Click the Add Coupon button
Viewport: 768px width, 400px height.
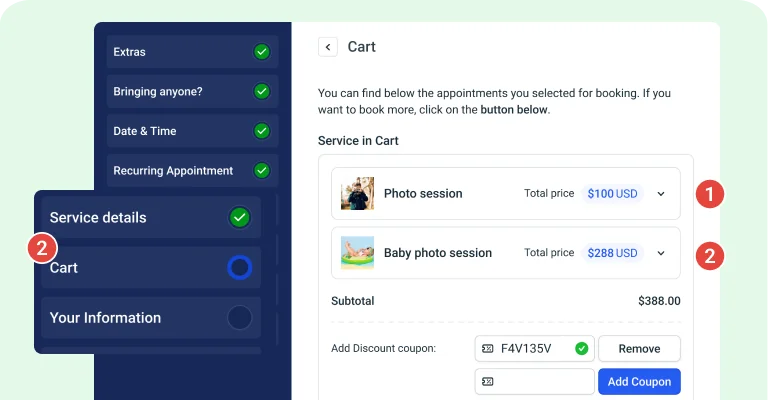click(639, 381)
